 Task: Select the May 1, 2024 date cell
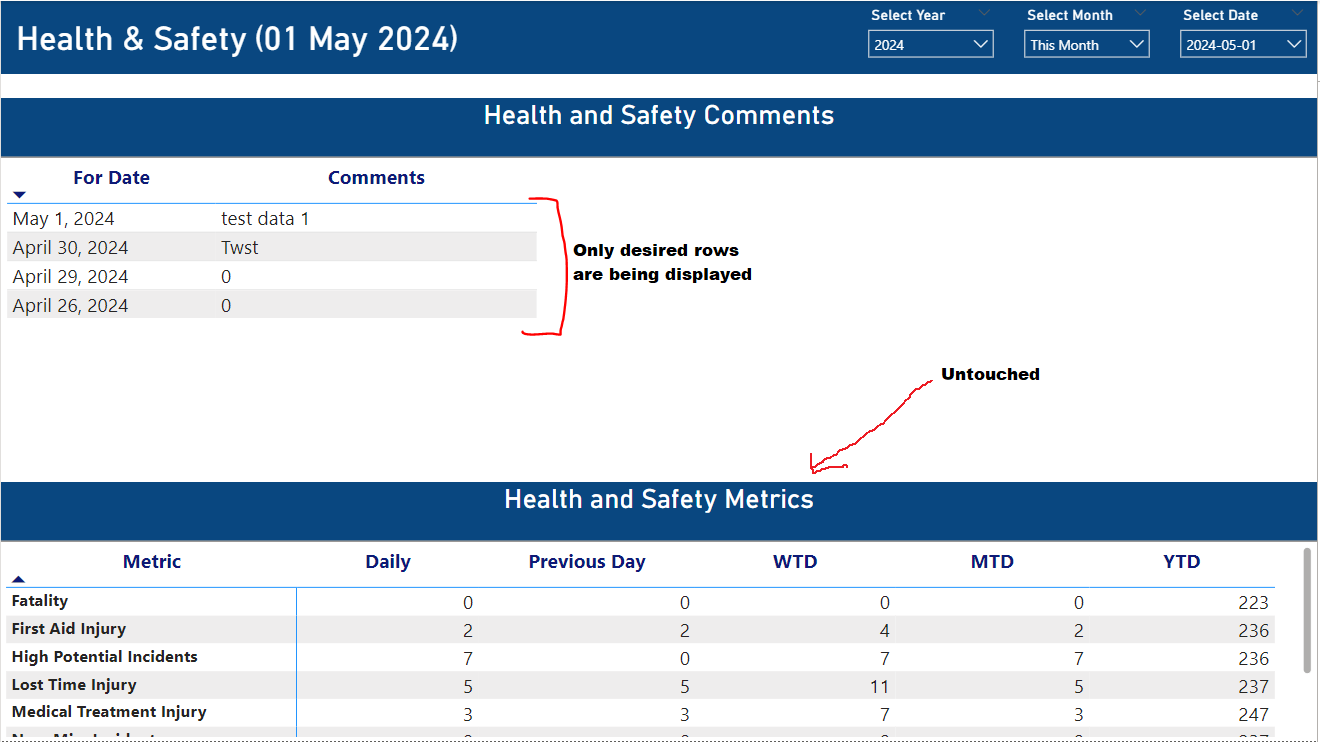click(x=64, y=219)
